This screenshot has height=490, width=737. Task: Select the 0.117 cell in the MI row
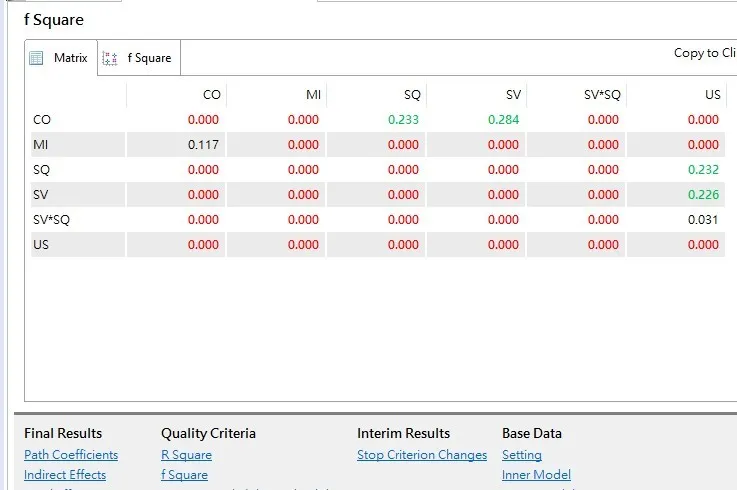click(x=203, y=145)
